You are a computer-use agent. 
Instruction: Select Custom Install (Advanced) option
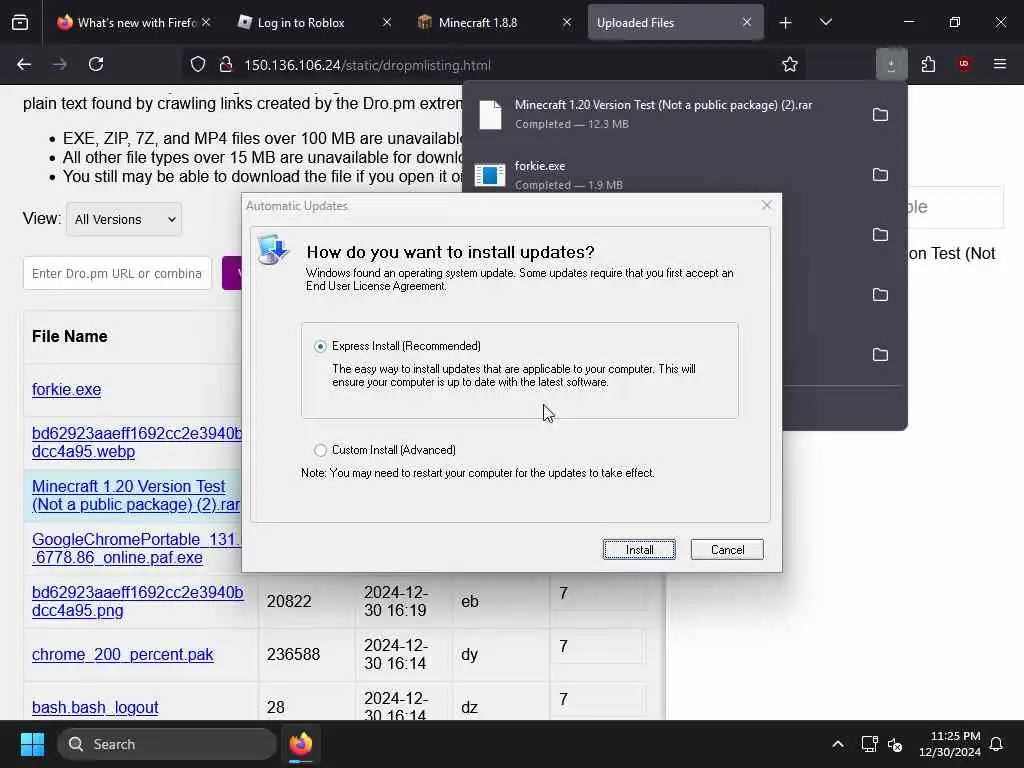point(320,450)
